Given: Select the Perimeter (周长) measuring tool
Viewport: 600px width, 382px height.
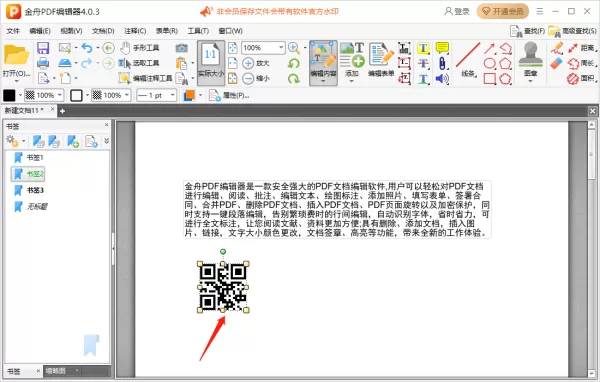Looking at the screenshot, I should click(x=582, y=64).
